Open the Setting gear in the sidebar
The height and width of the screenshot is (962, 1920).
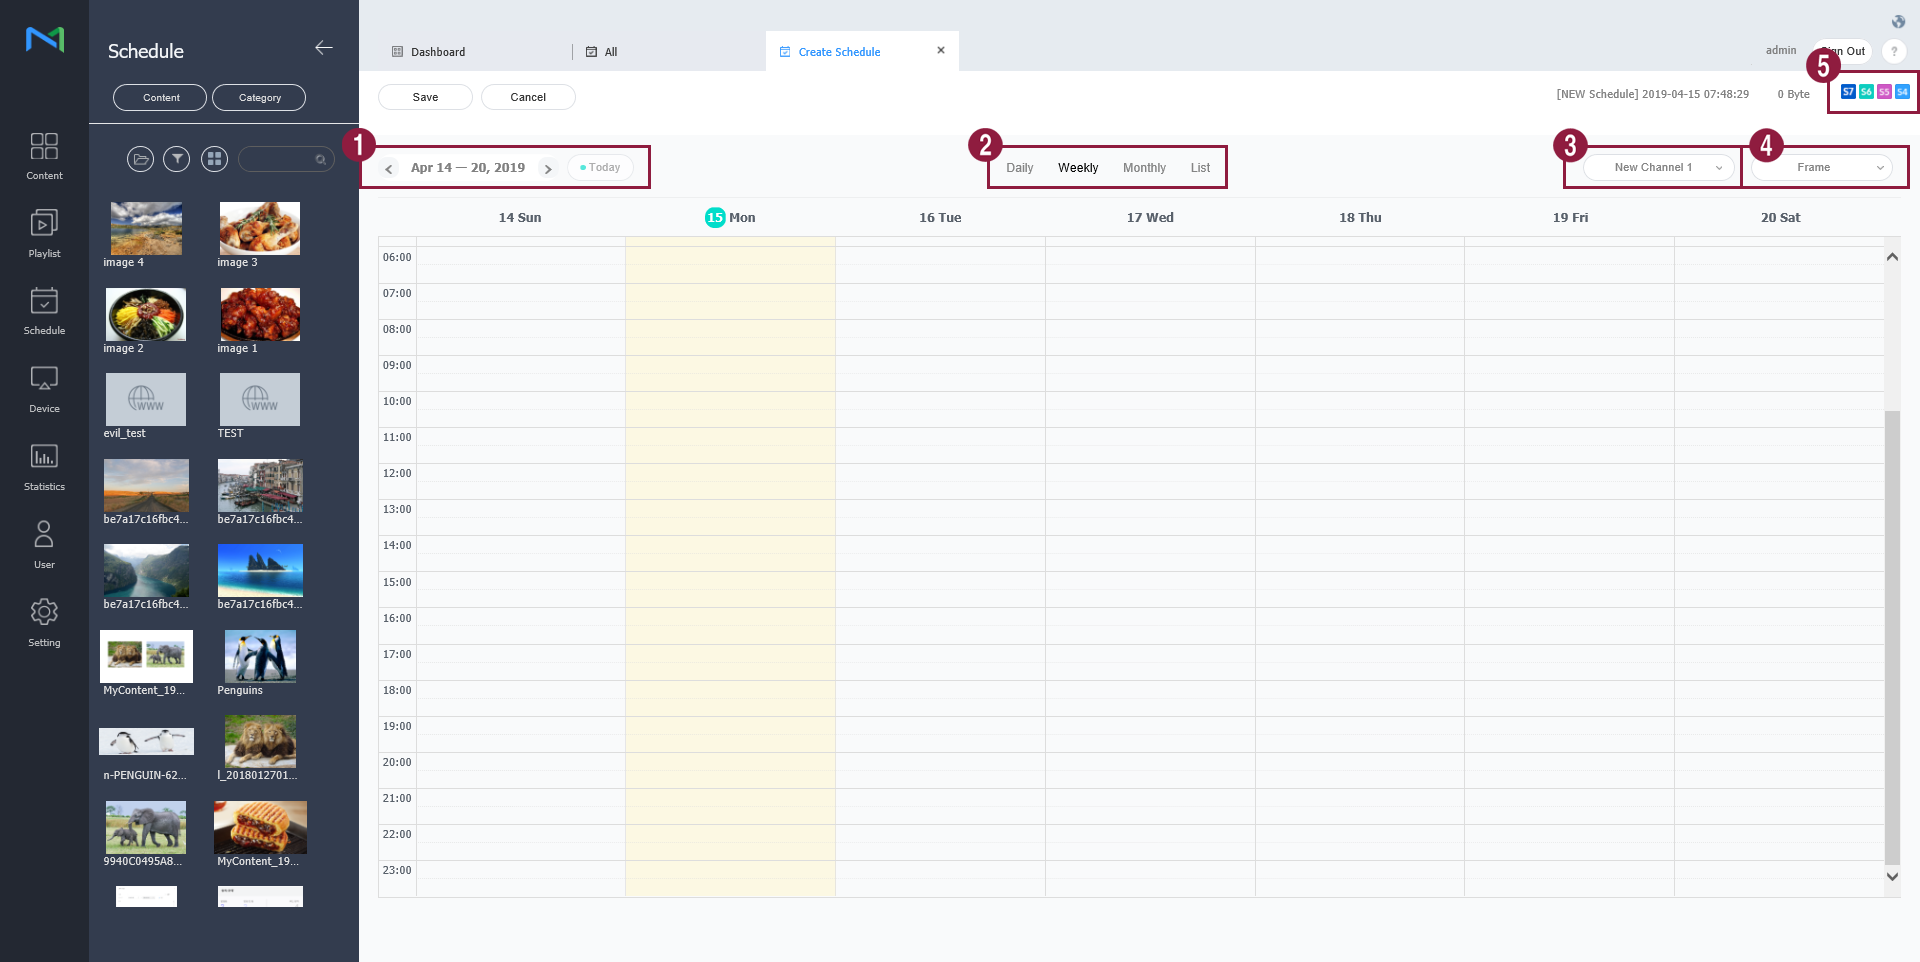tap(44, 622)
